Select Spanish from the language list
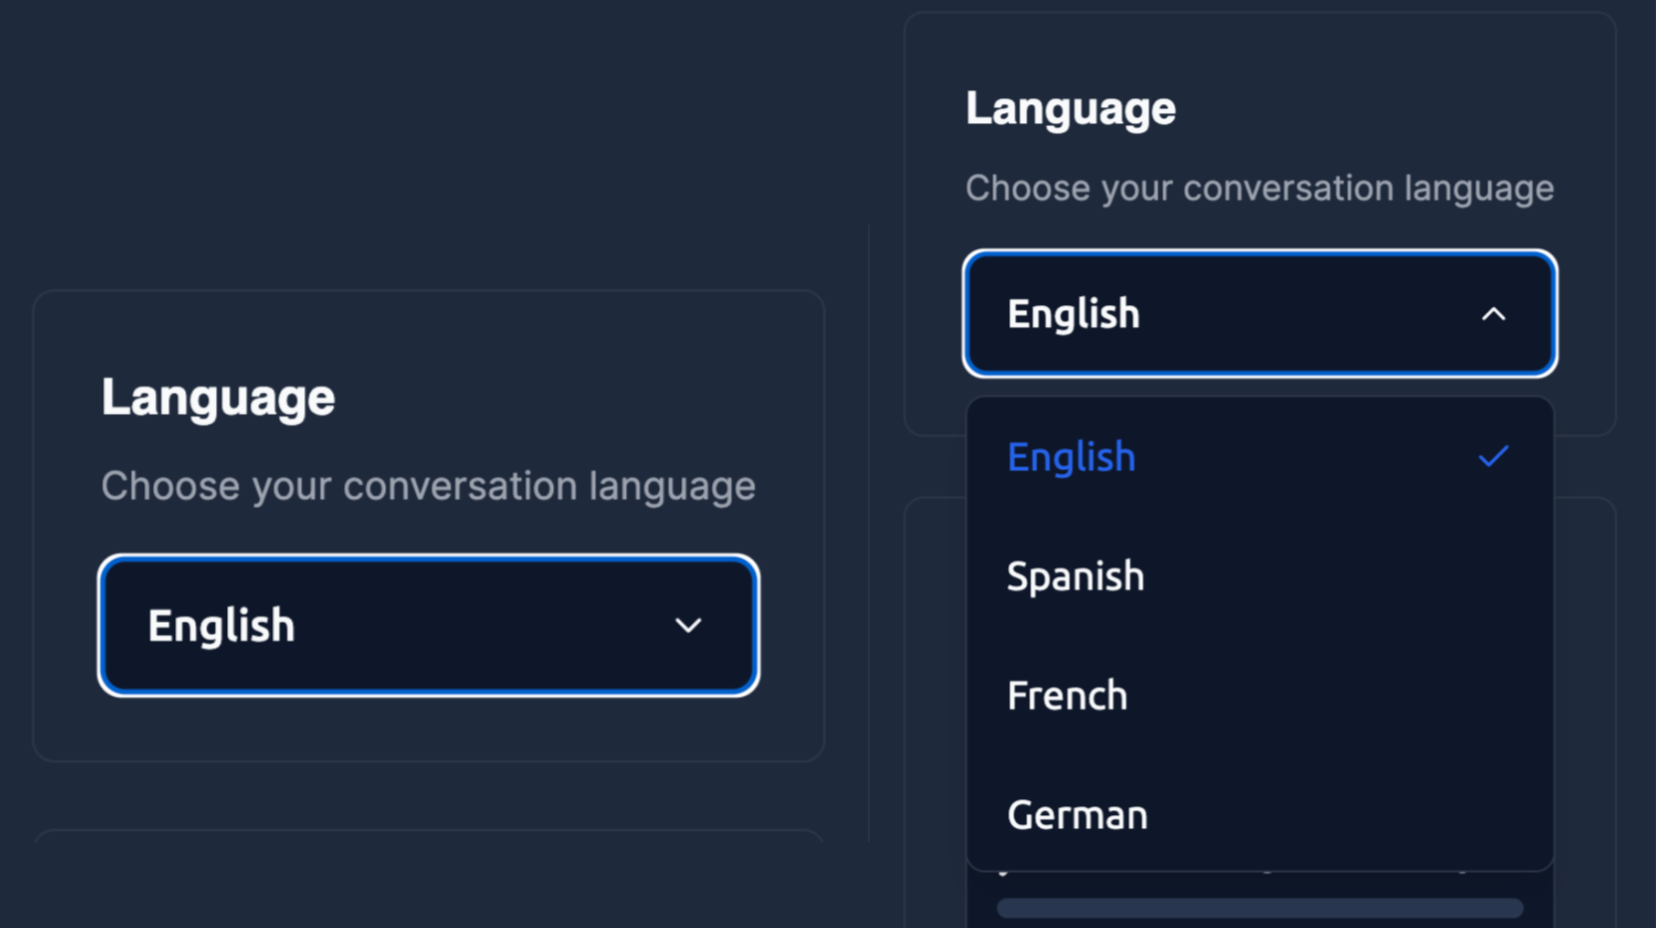The image size is (1656, 928). 1075,576
